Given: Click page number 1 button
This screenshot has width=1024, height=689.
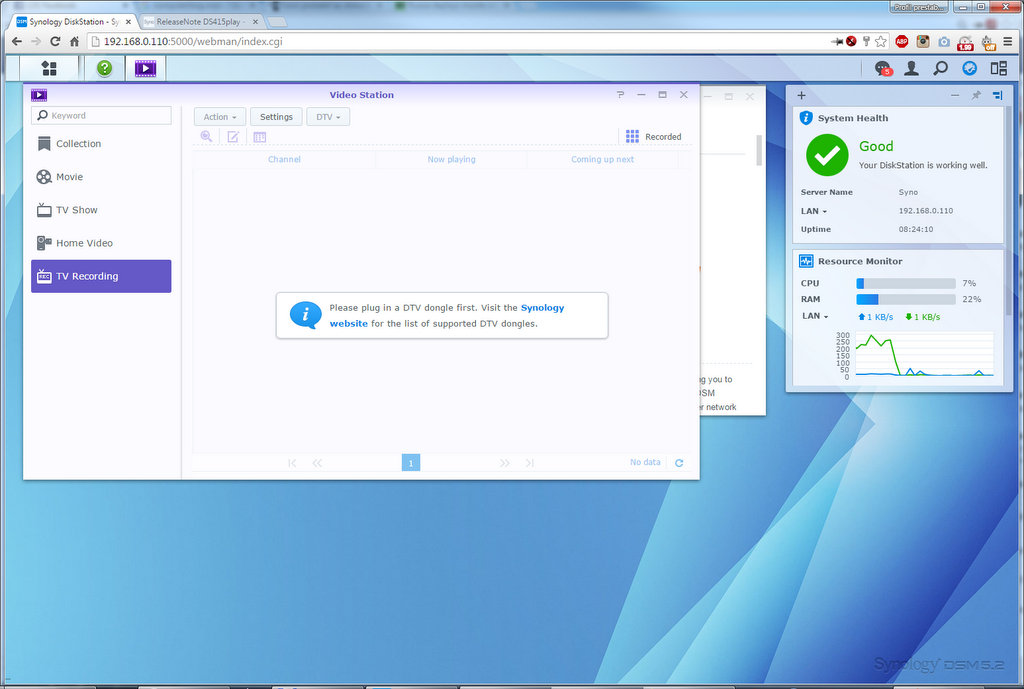Looking at the screenshot, I should (411, 462).
